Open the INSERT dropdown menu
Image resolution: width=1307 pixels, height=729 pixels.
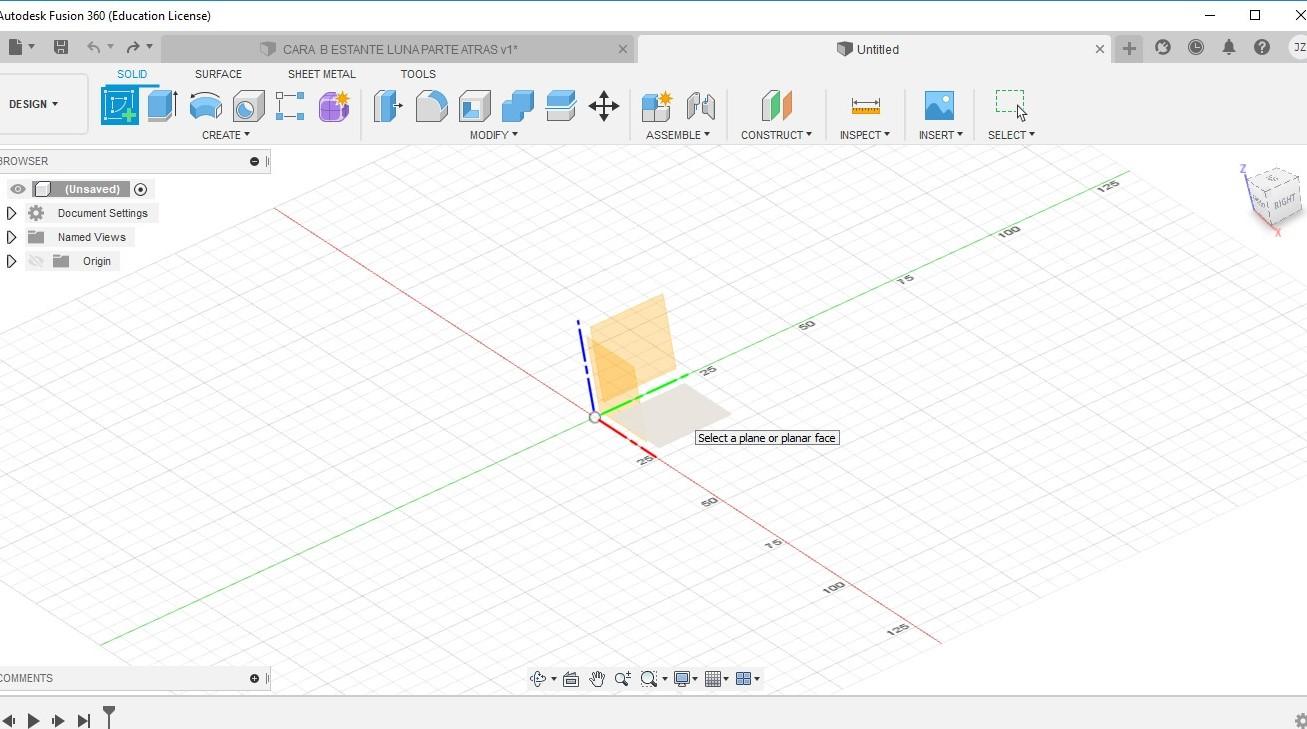click(x=941, y=135)
